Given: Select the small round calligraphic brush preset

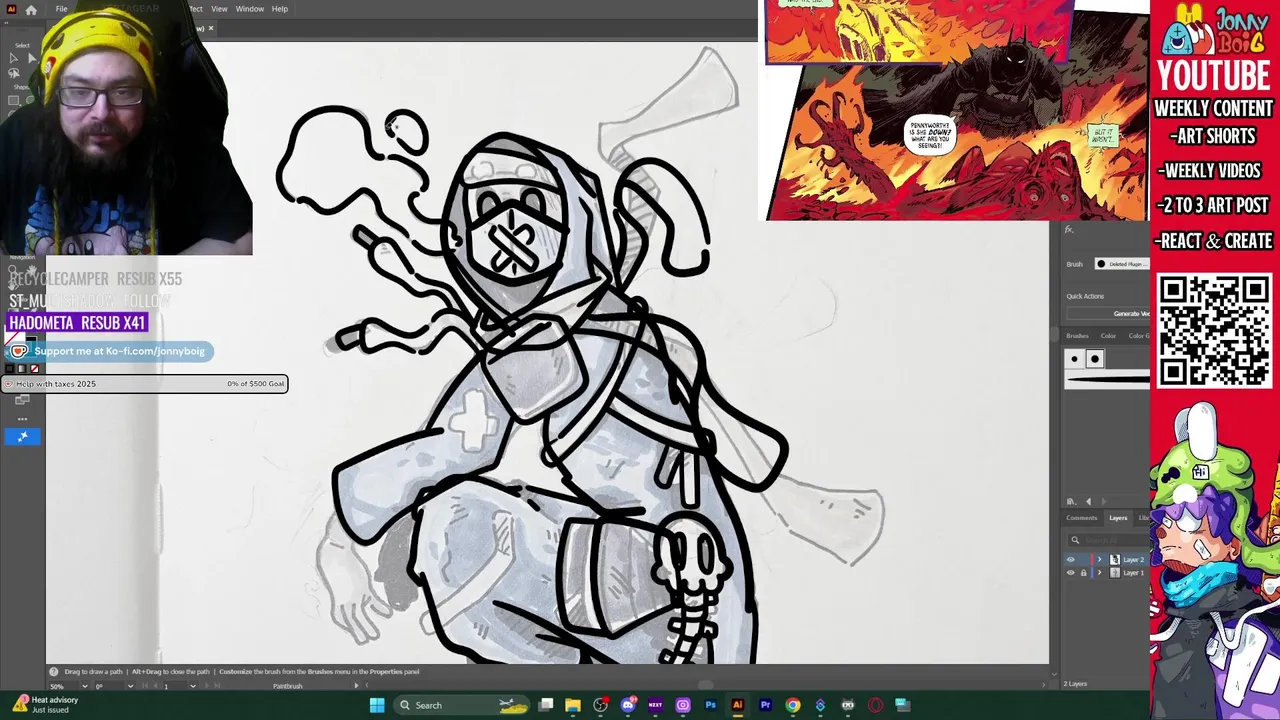Looking at the screenshot, I should (x=1075, y=359).
